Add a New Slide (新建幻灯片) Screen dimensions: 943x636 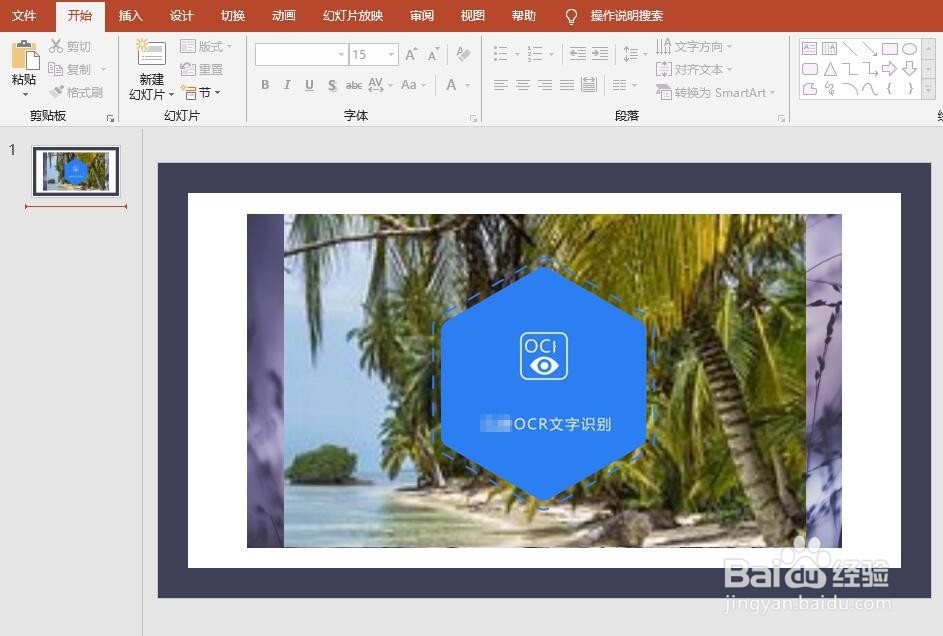click(x=151, y=70)
